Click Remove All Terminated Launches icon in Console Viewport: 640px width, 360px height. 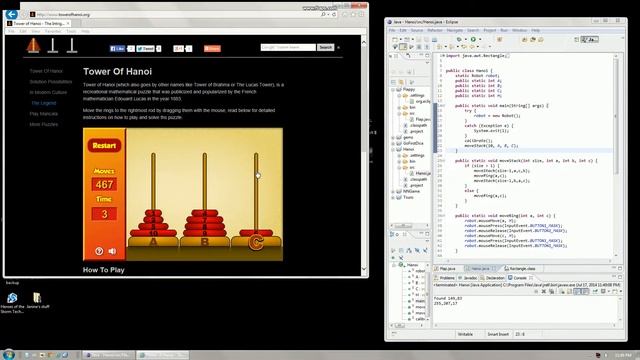pyautogui.click(x=551, y=291)
